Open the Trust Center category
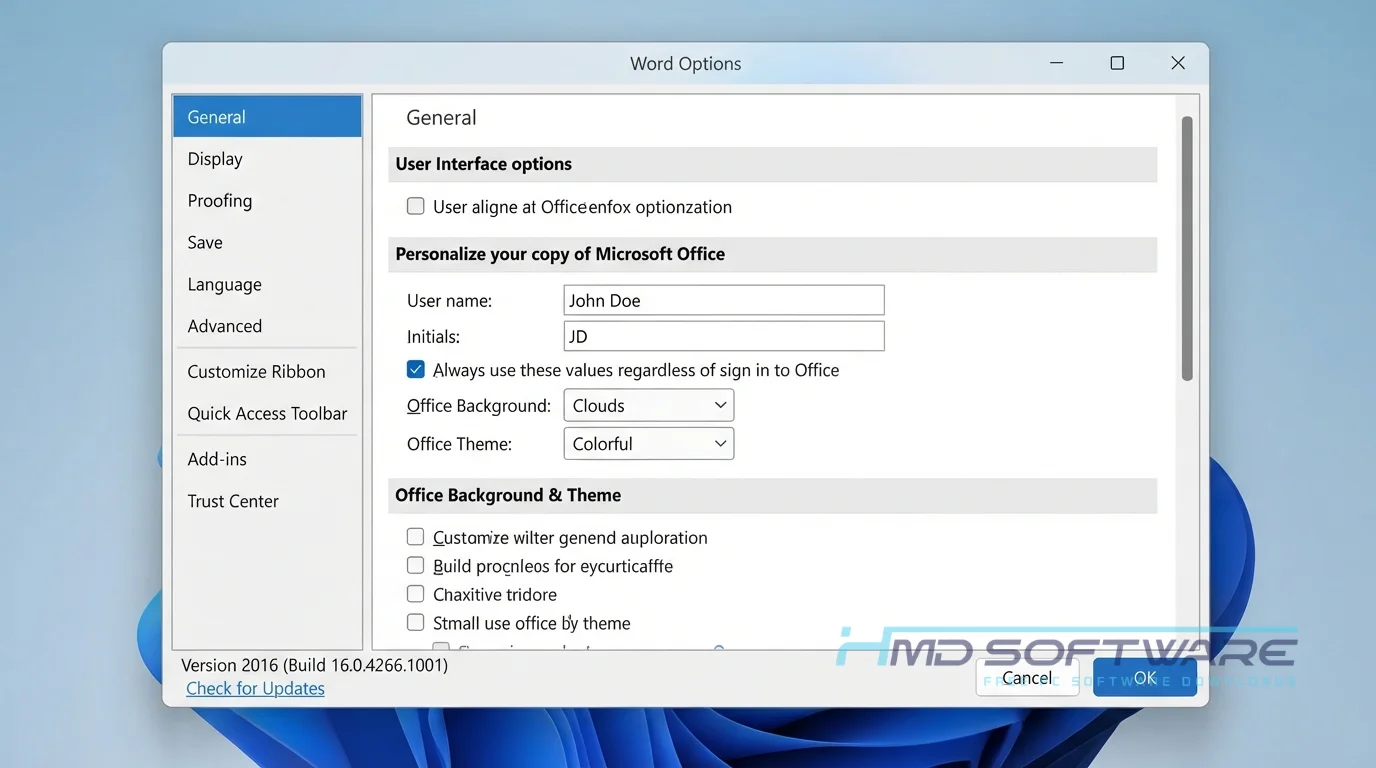Image resolution: width=1376 pixels, height=768 pixels. coord(267,501)
